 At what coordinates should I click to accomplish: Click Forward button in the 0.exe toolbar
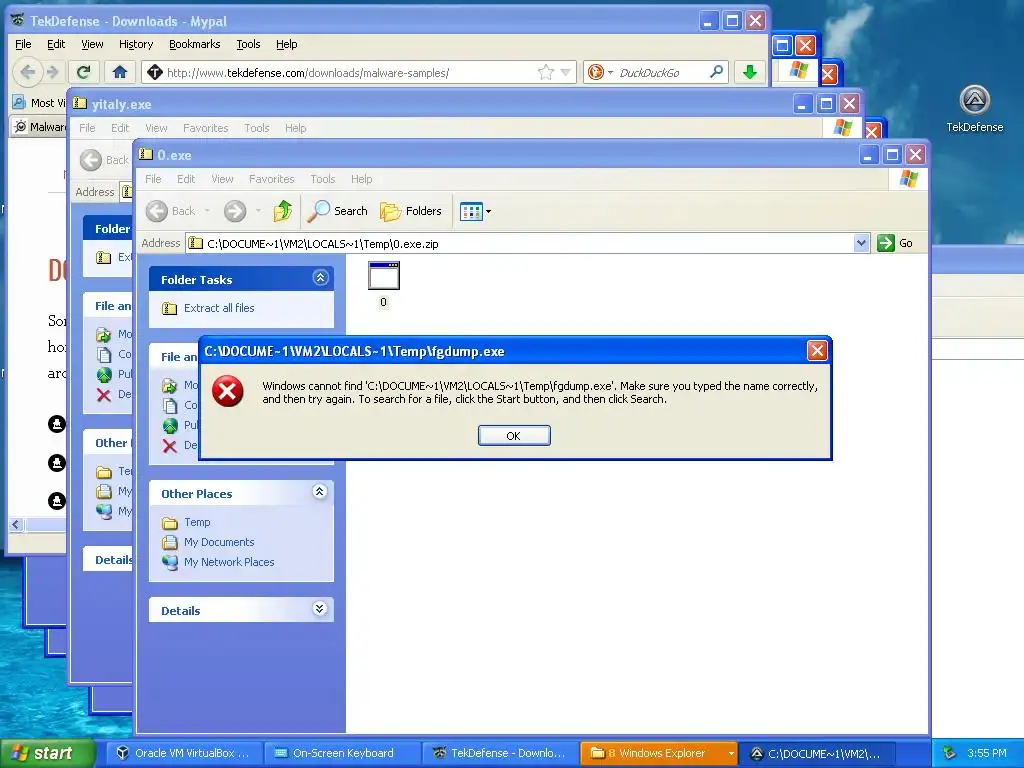click(235, 211)
